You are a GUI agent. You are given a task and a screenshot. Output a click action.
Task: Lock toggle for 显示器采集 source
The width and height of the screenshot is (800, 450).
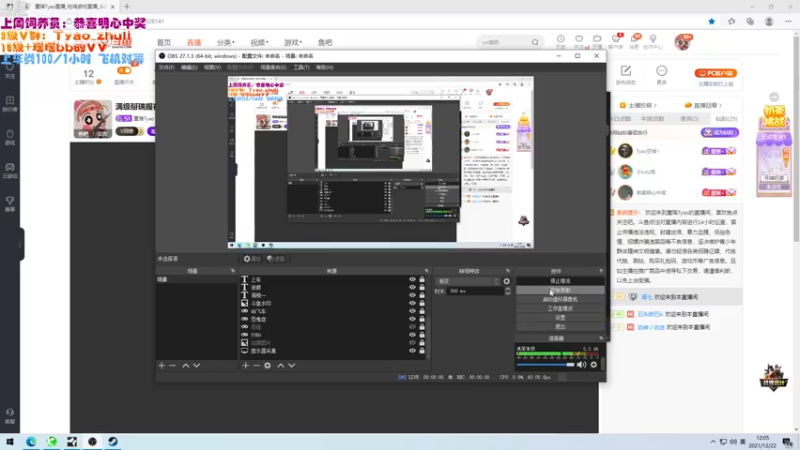tap(422, 351)
